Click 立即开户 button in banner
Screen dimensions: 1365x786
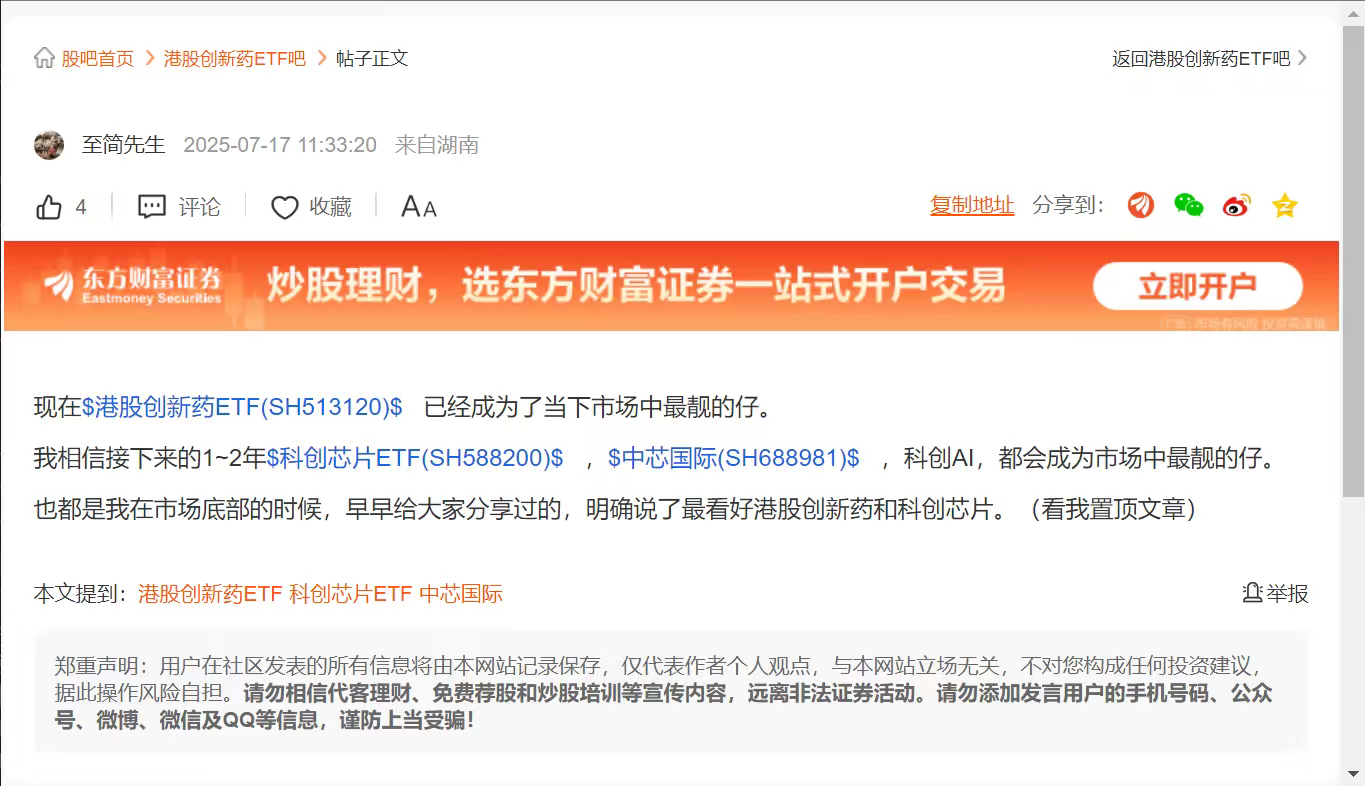(x=1198, y=287)
